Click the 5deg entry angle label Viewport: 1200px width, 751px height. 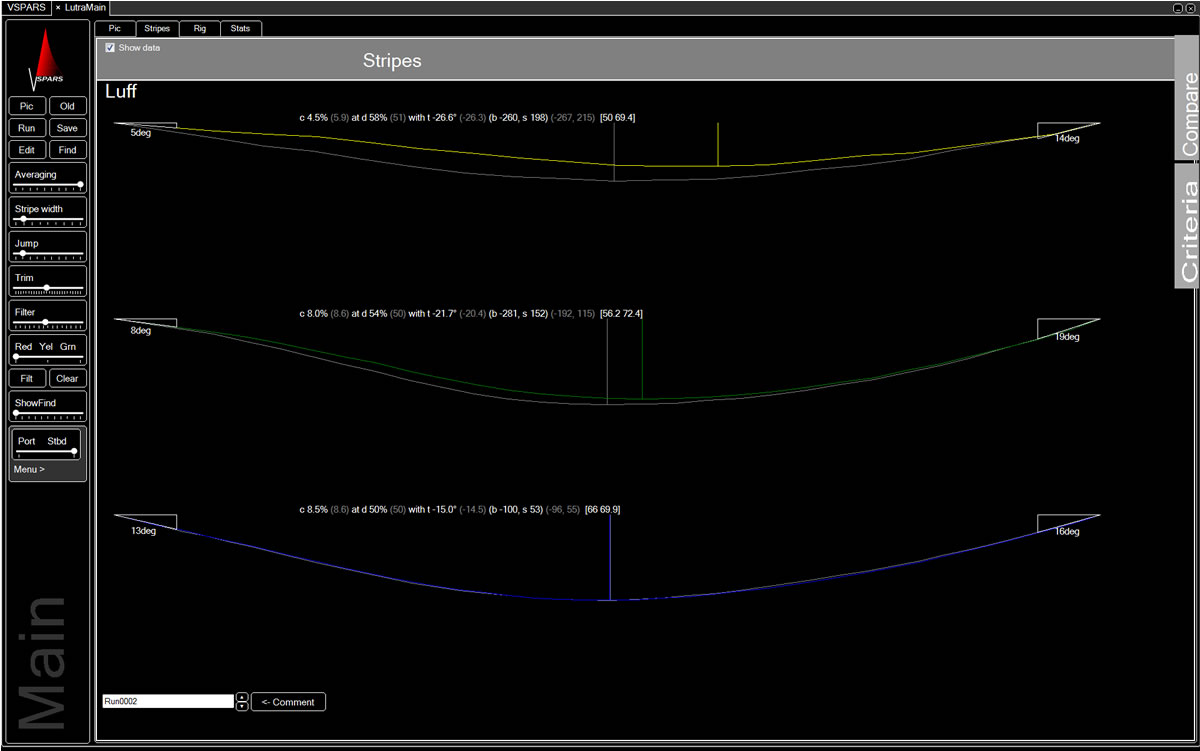[x=140, y=133]
